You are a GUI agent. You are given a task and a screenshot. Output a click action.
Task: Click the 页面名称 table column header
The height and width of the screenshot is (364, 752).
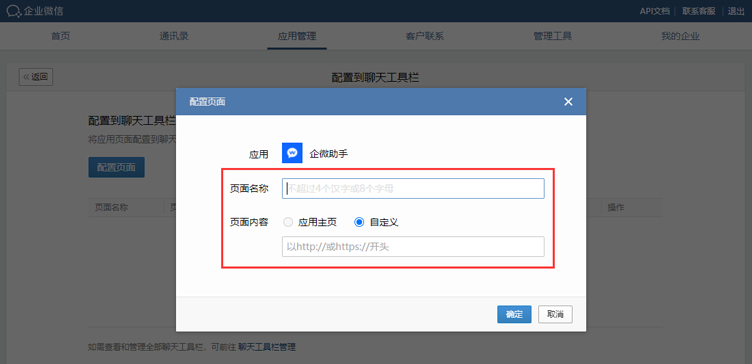(x=111, y=208)
